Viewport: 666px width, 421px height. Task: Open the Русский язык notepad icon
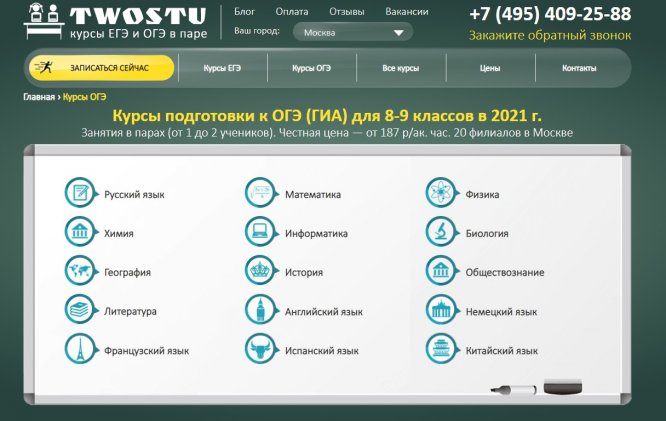tap(80, 193)
